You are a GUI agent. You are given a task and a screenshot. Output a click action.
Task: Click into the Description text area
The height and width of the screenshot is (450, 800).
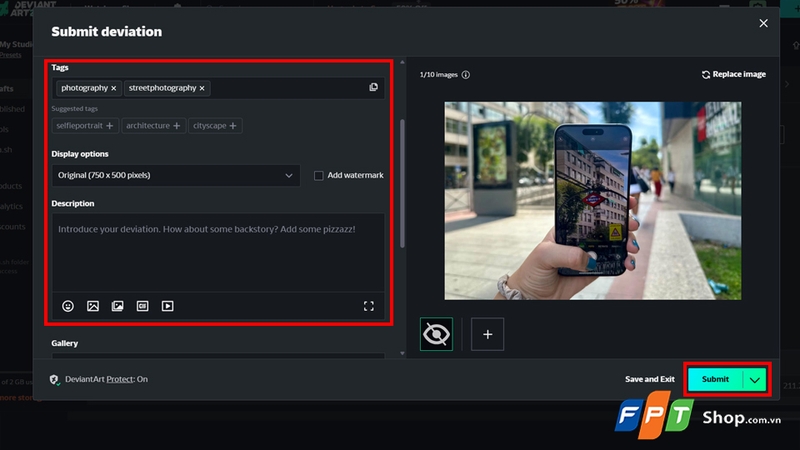[218, 252]
